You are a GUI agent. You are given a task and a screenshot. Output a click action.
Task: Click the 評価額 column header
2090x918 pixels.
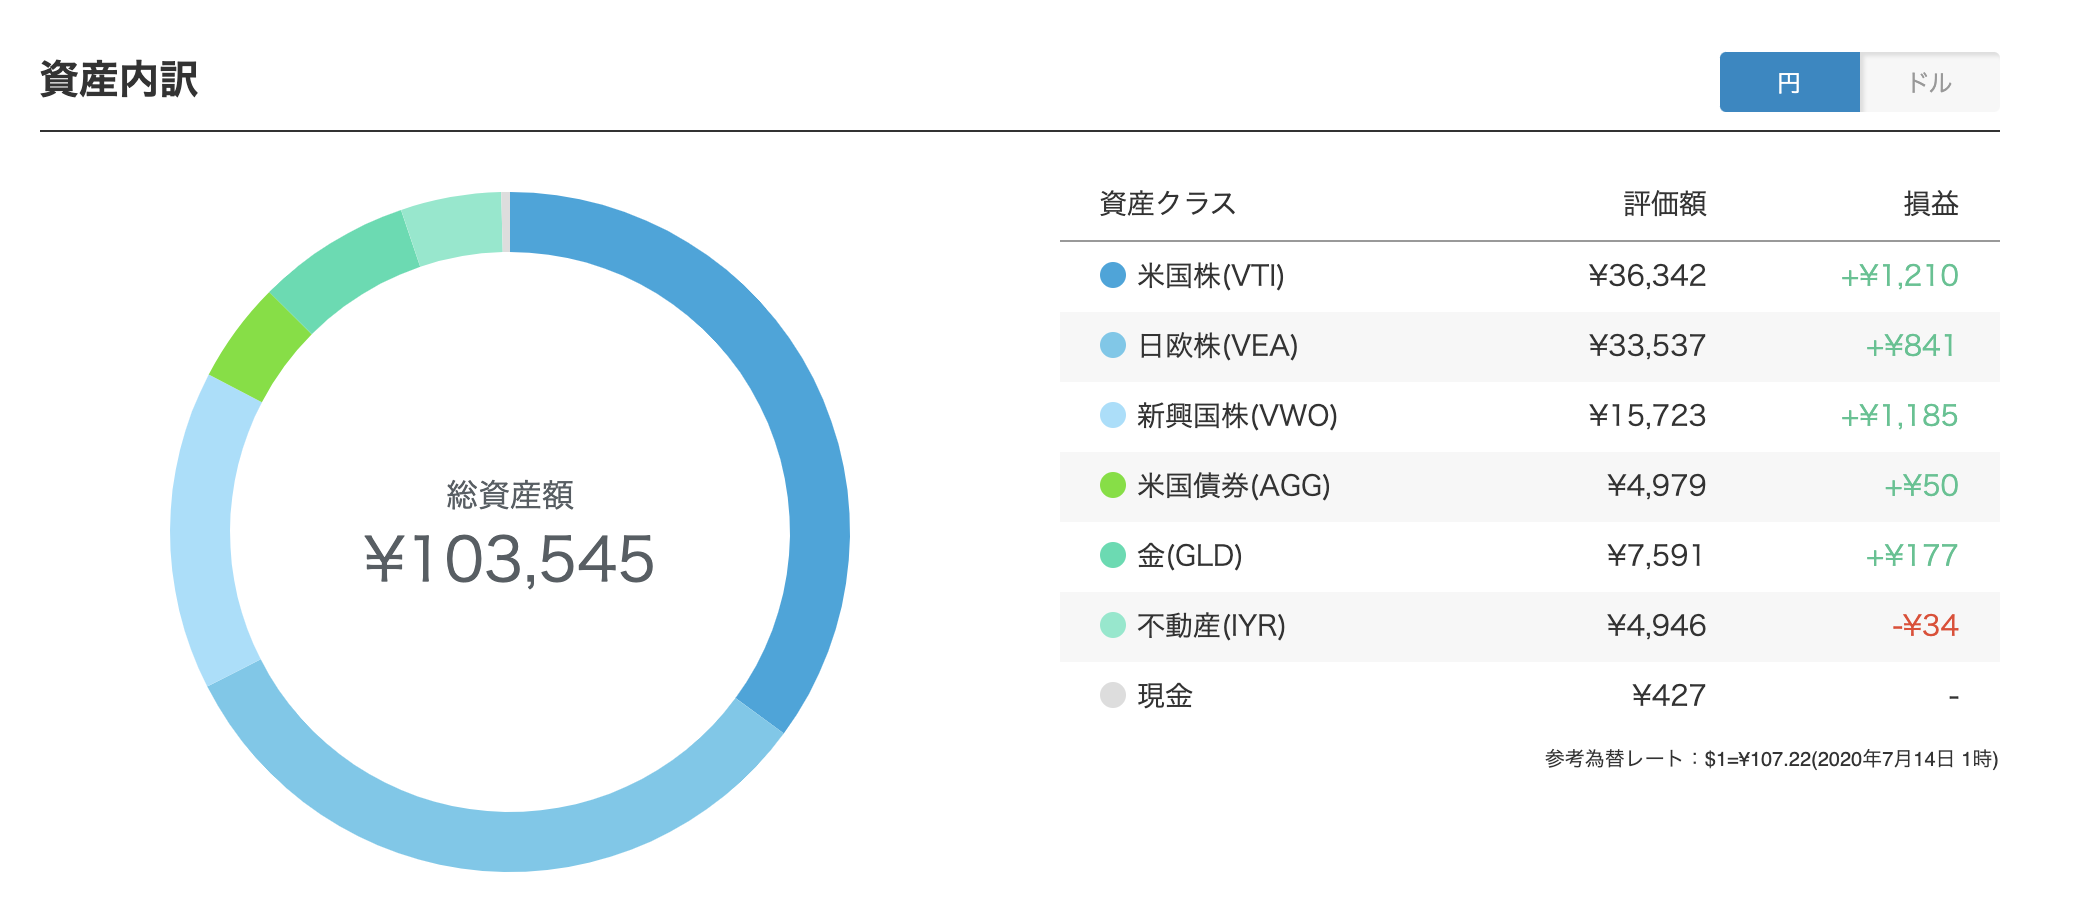pyautogui.click(x=1665, y=203)
